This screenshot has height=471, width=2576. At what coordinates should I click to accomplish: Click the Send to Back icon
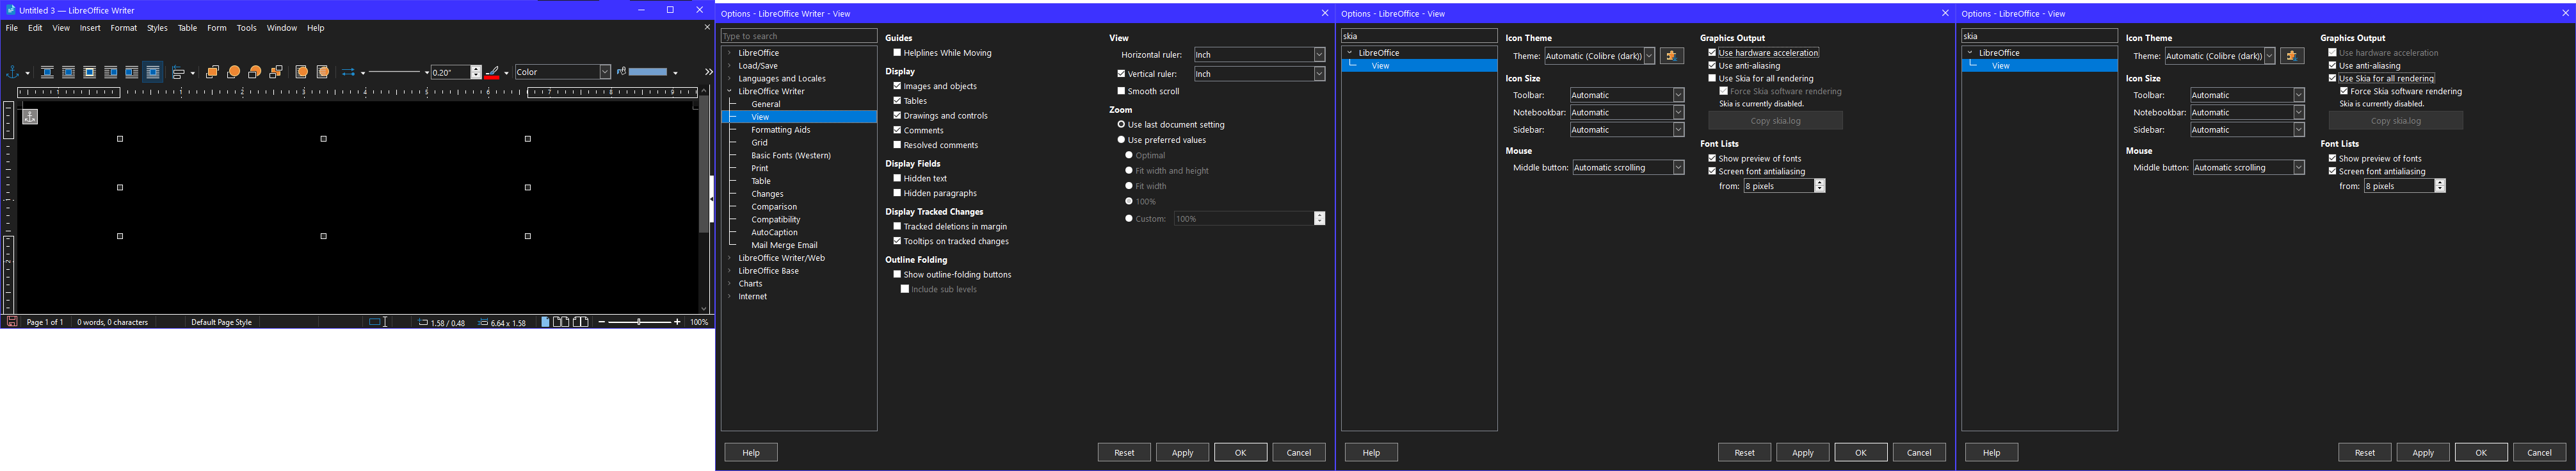[x=276, y=73]
